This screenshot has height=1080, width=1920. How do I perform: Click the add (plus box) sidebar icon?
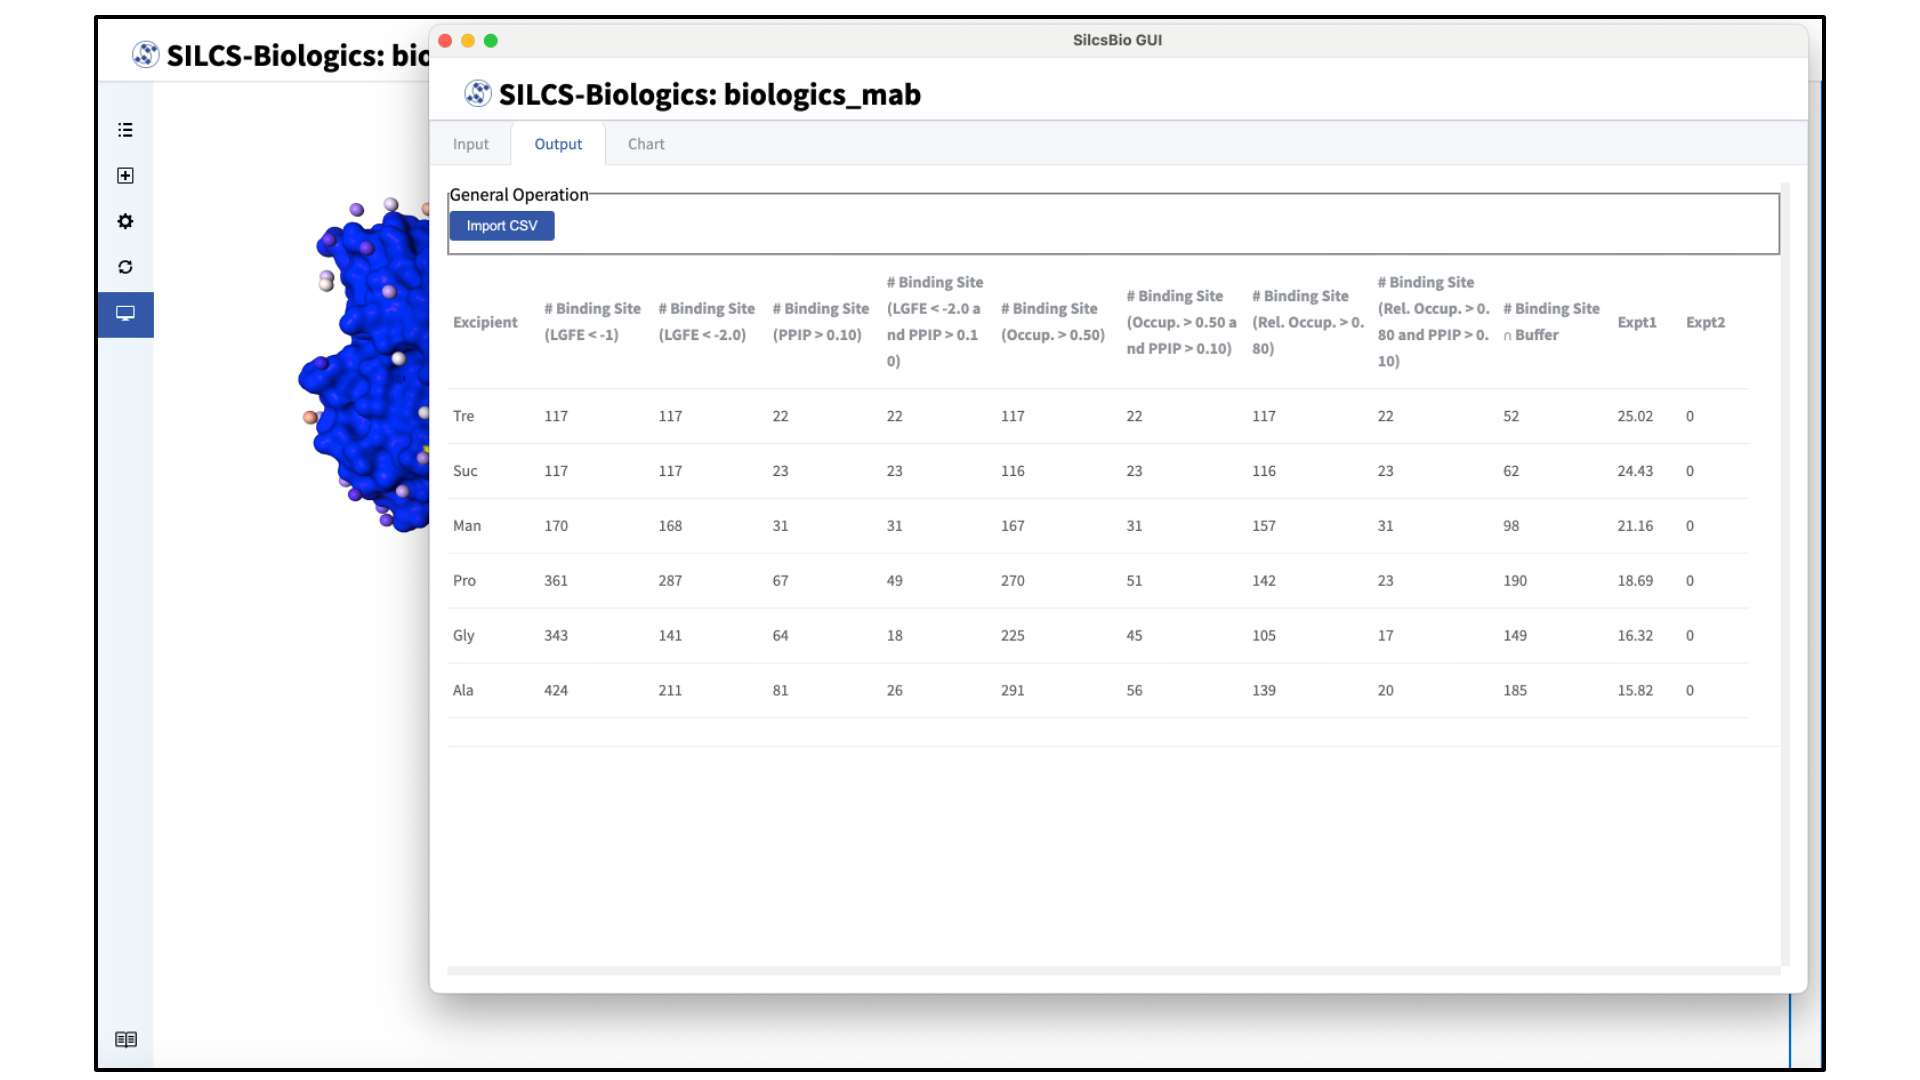tap(125, 176)
